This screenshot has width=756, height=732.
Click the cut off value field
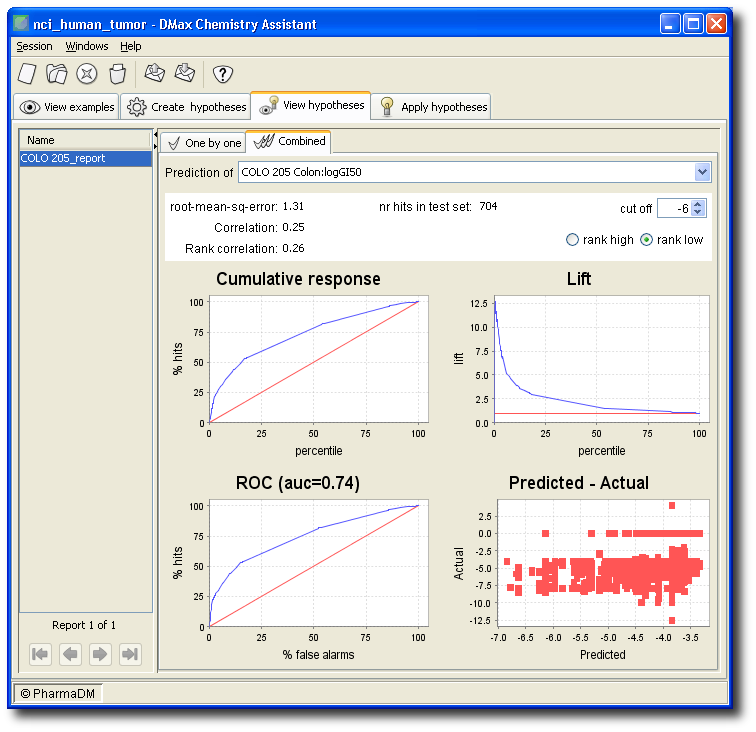point(674,208)
